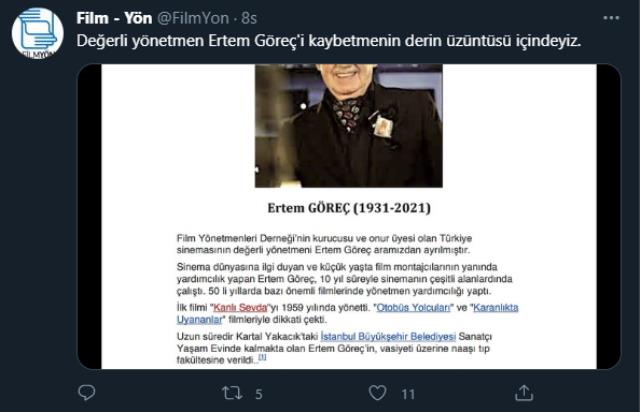Screen dimensions: 640x412
Task: View the like count of 11
Action: coord(408,394)
